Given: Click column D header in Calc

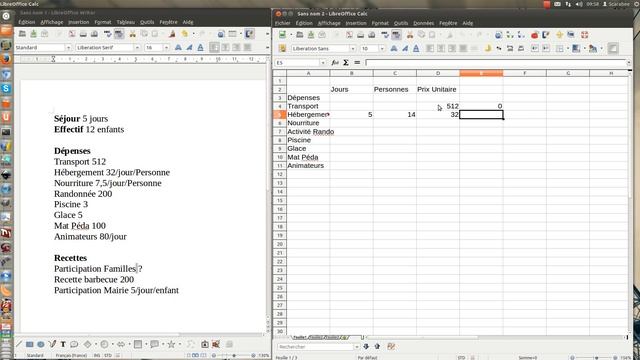Looking at the screenshot, I should [x=438, y=73].
